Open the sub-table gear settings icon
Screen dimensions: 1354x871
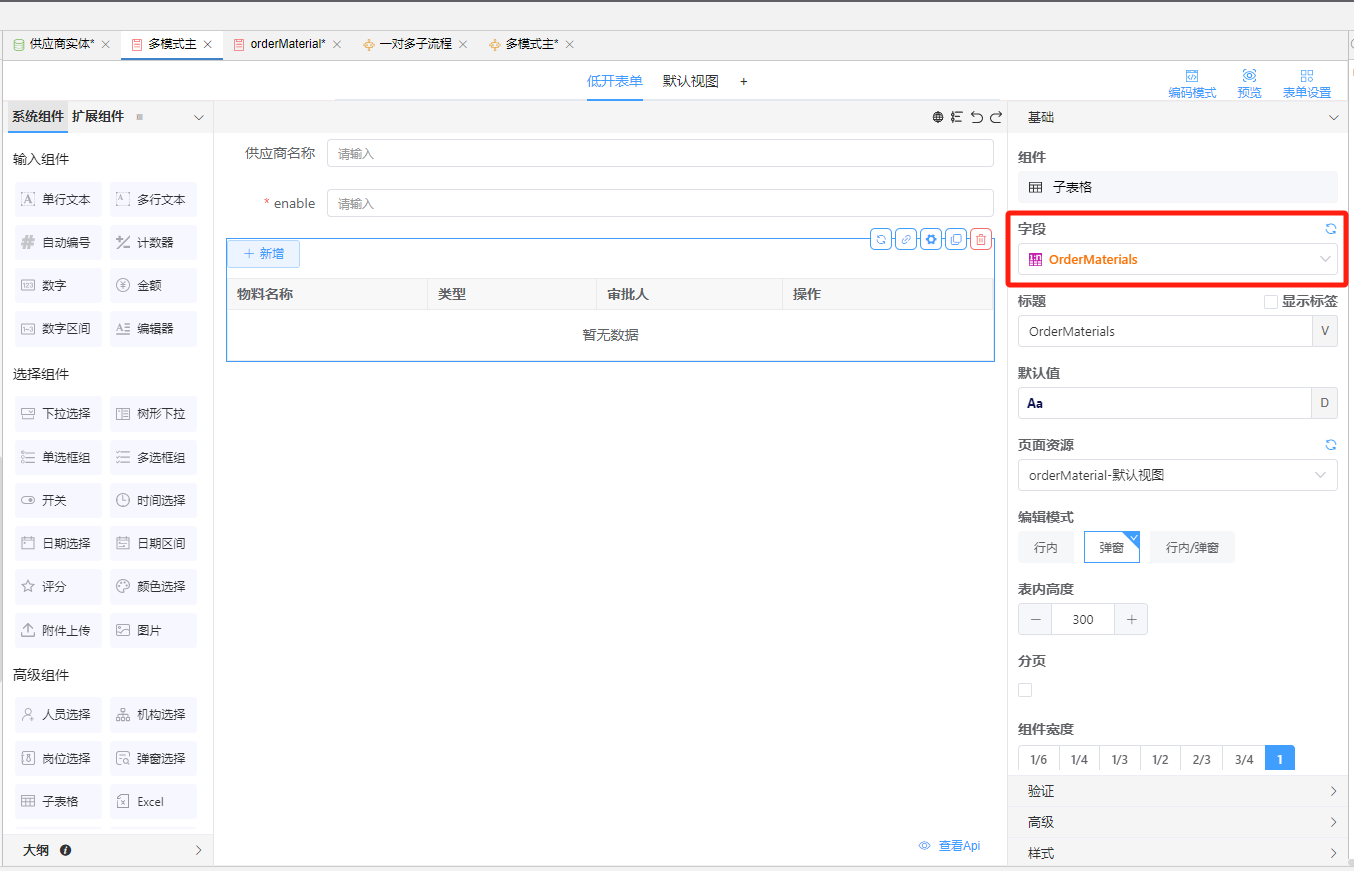point(931,239)
